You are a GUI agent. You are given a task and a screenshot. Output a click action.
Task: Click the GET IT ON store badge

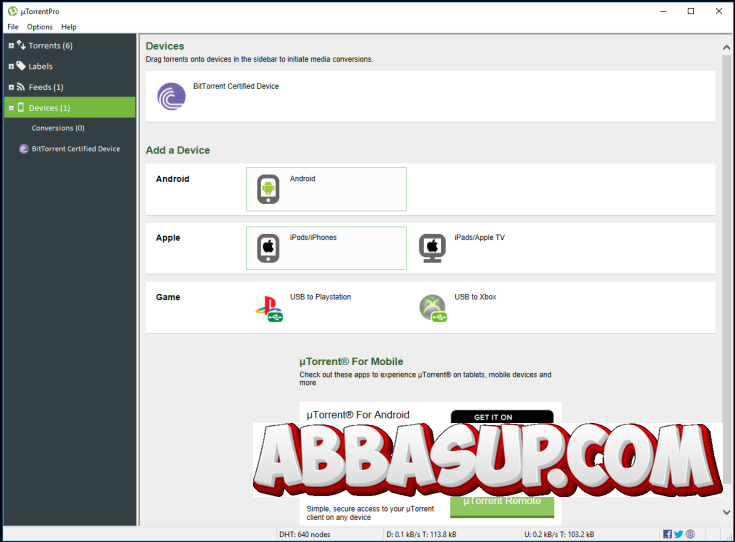(502, 416)
